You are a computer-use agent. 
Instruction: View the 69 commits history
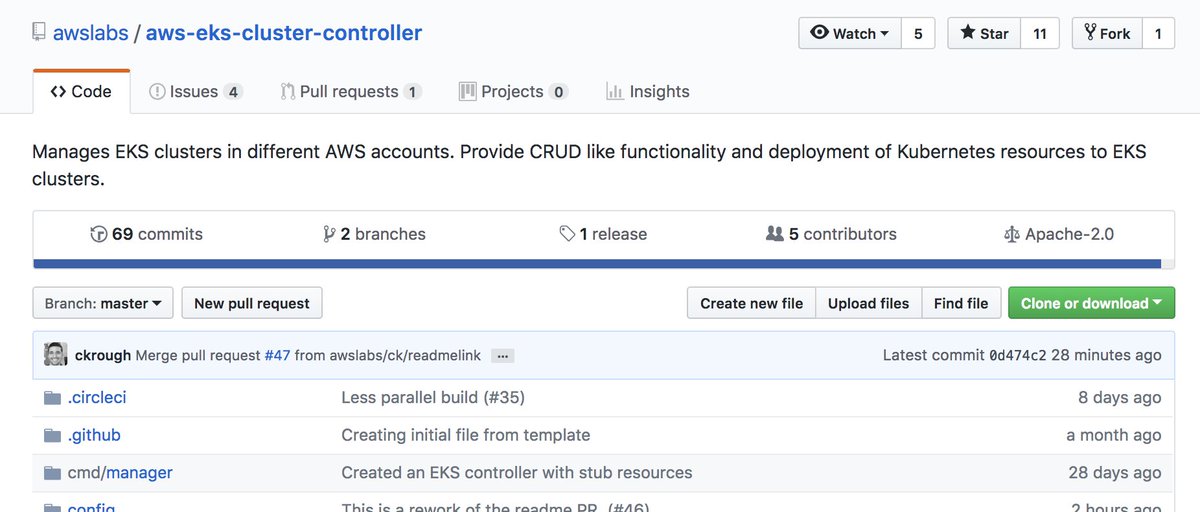tap(146, 234)
